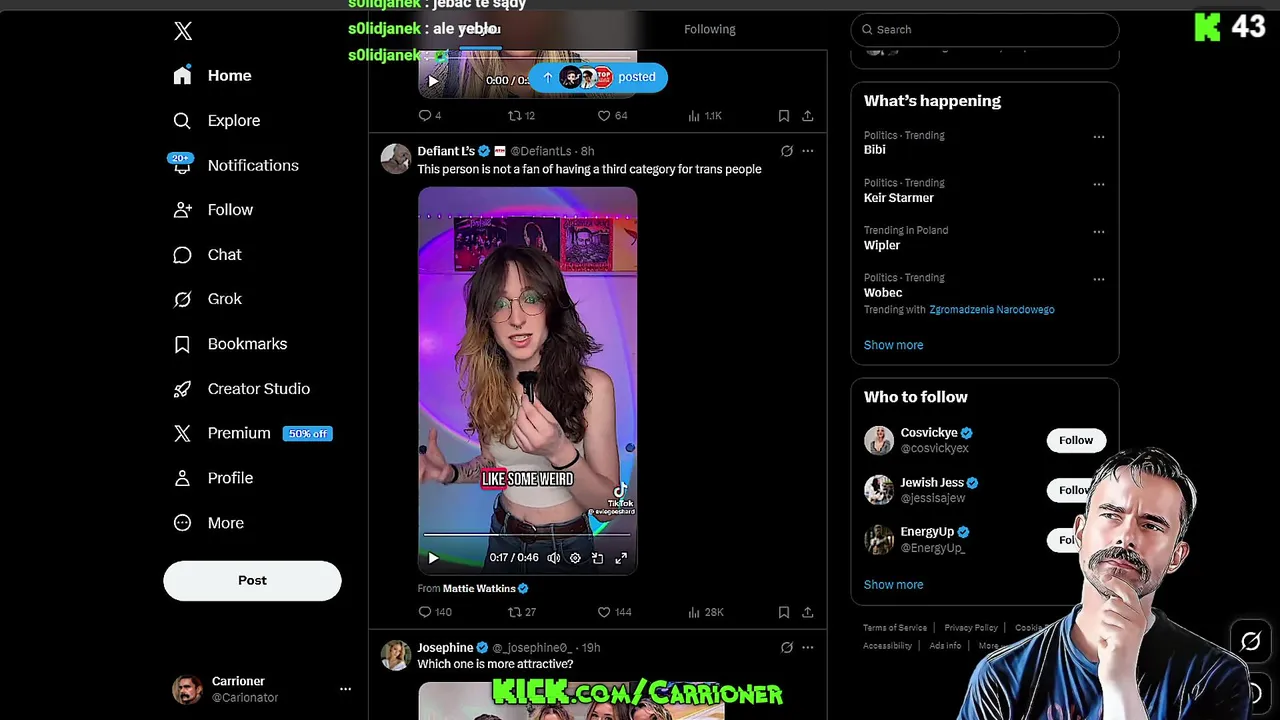Image resolution: width=1280 pixels, height=720 pixels.
Task: Enter fullscreen on Defiant L's video
Action: 621,558
